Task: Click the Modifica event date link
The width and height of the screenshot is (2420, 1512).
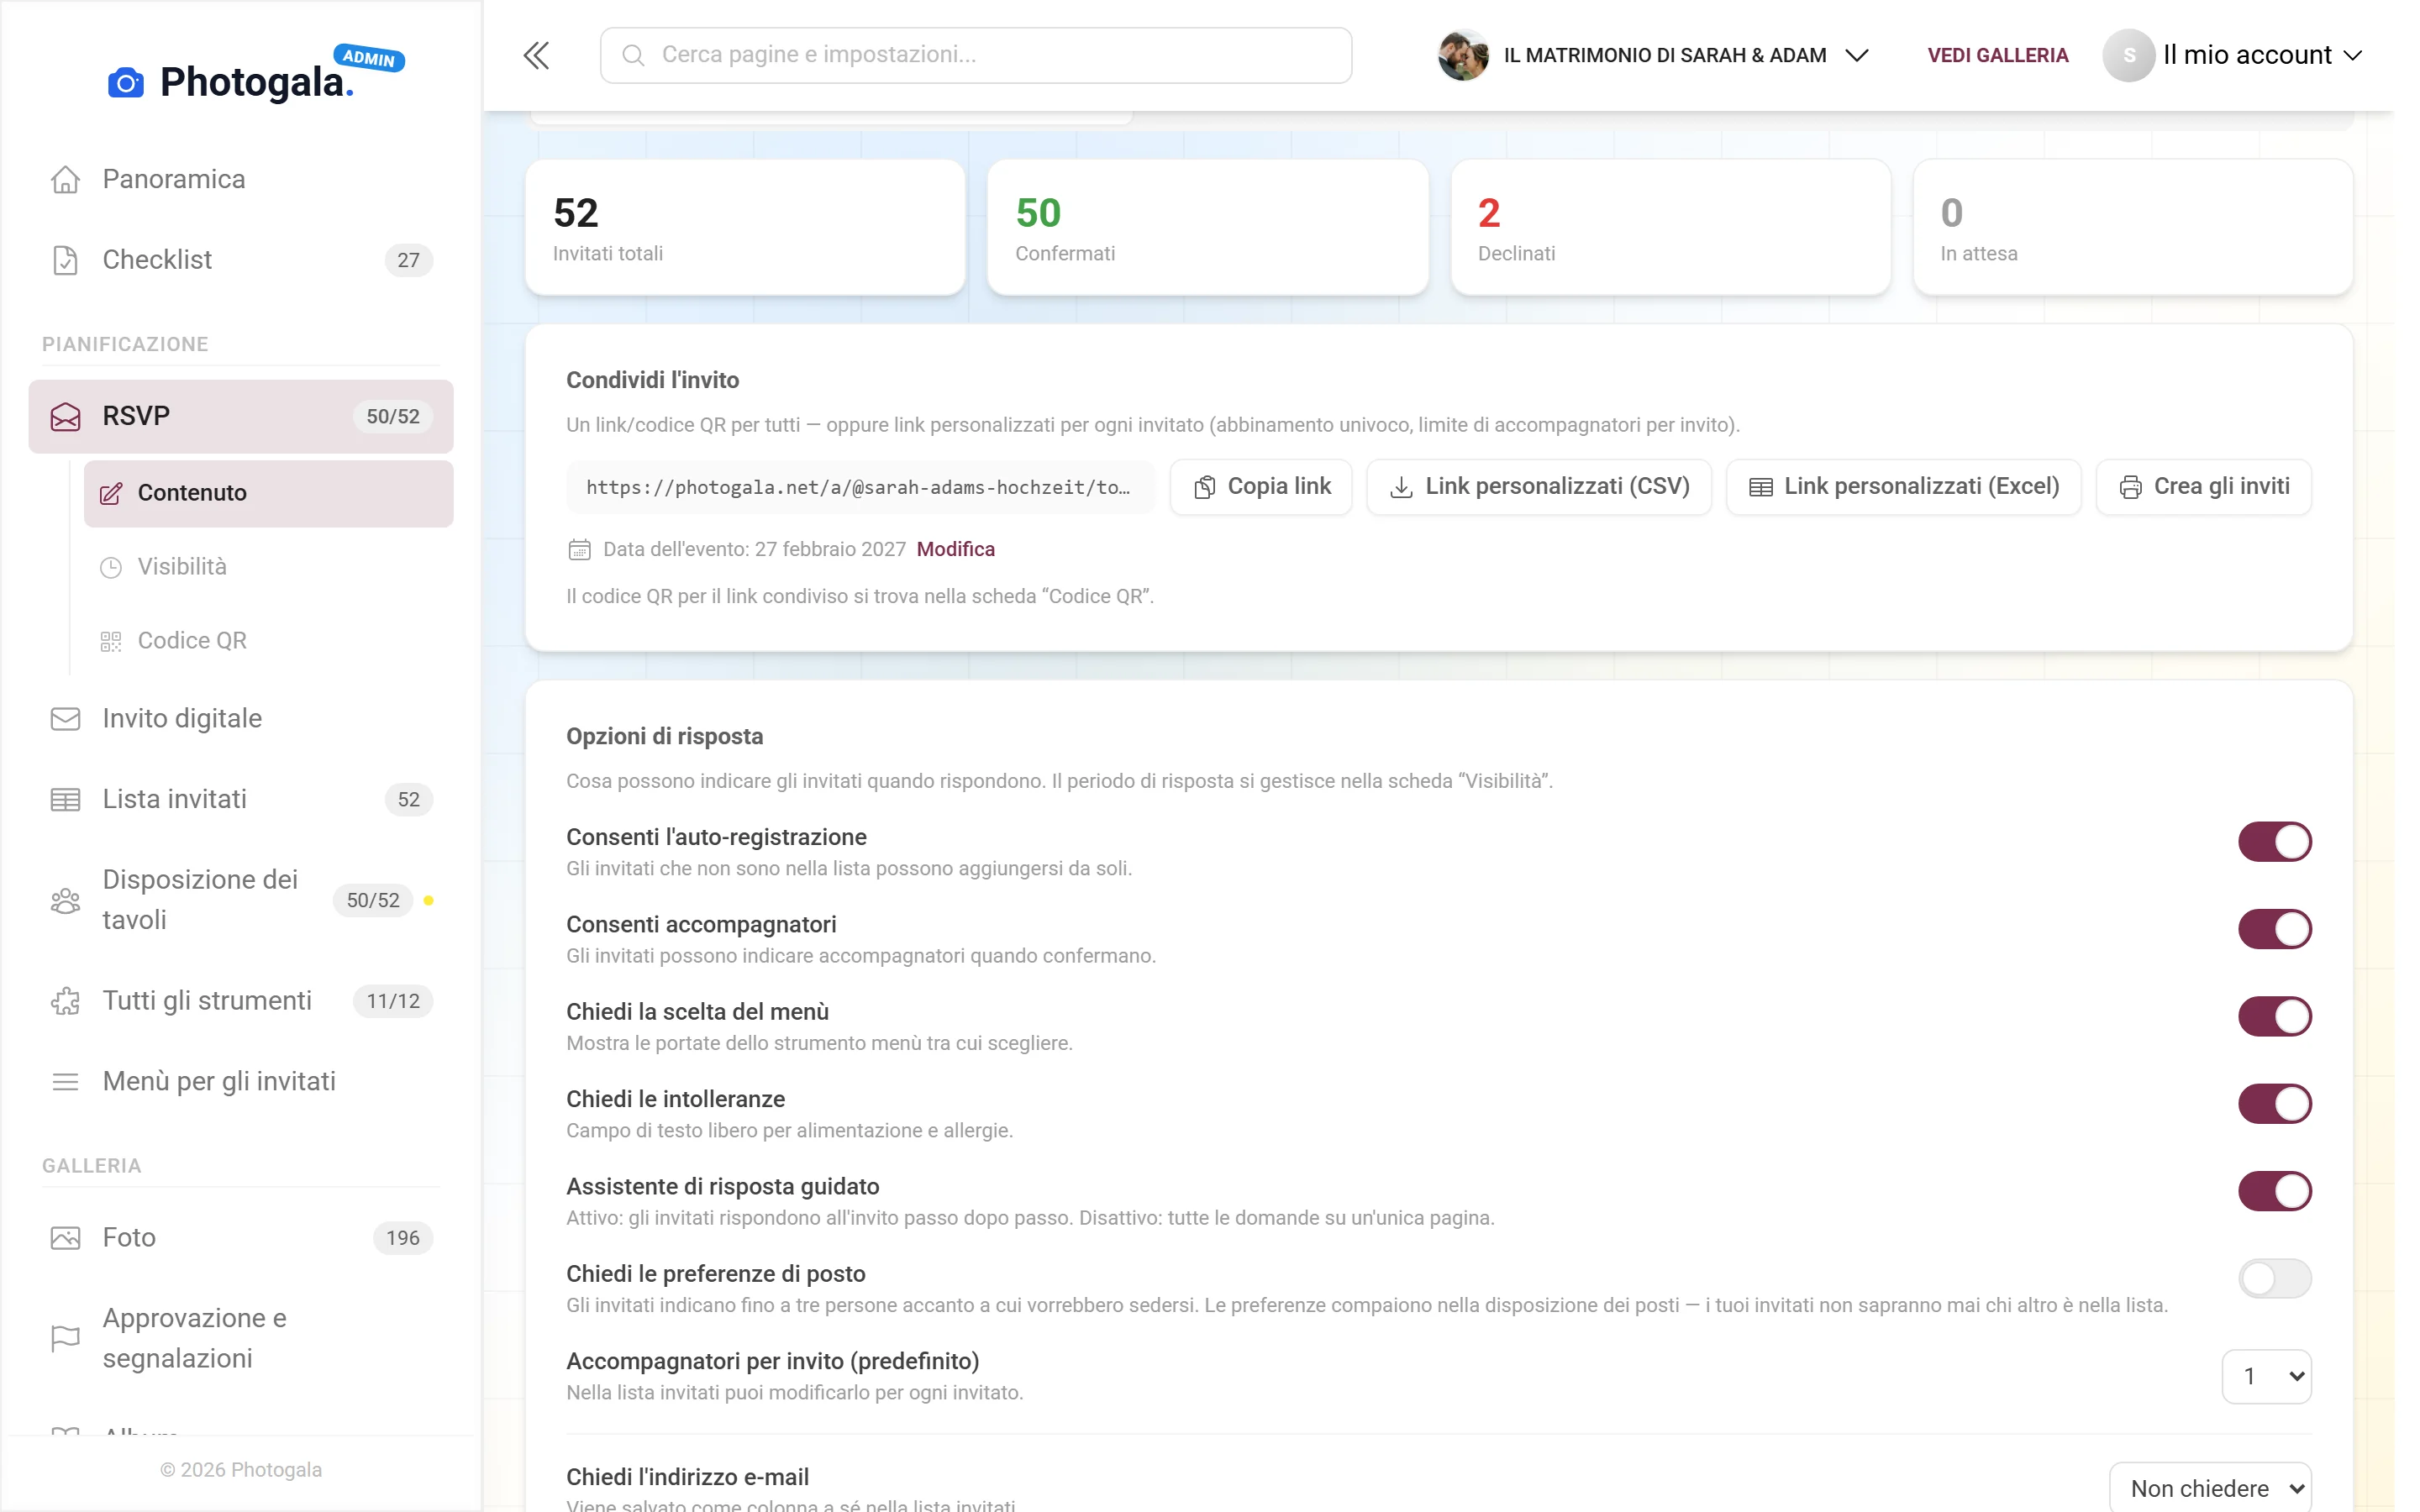Action: point(955,549)
